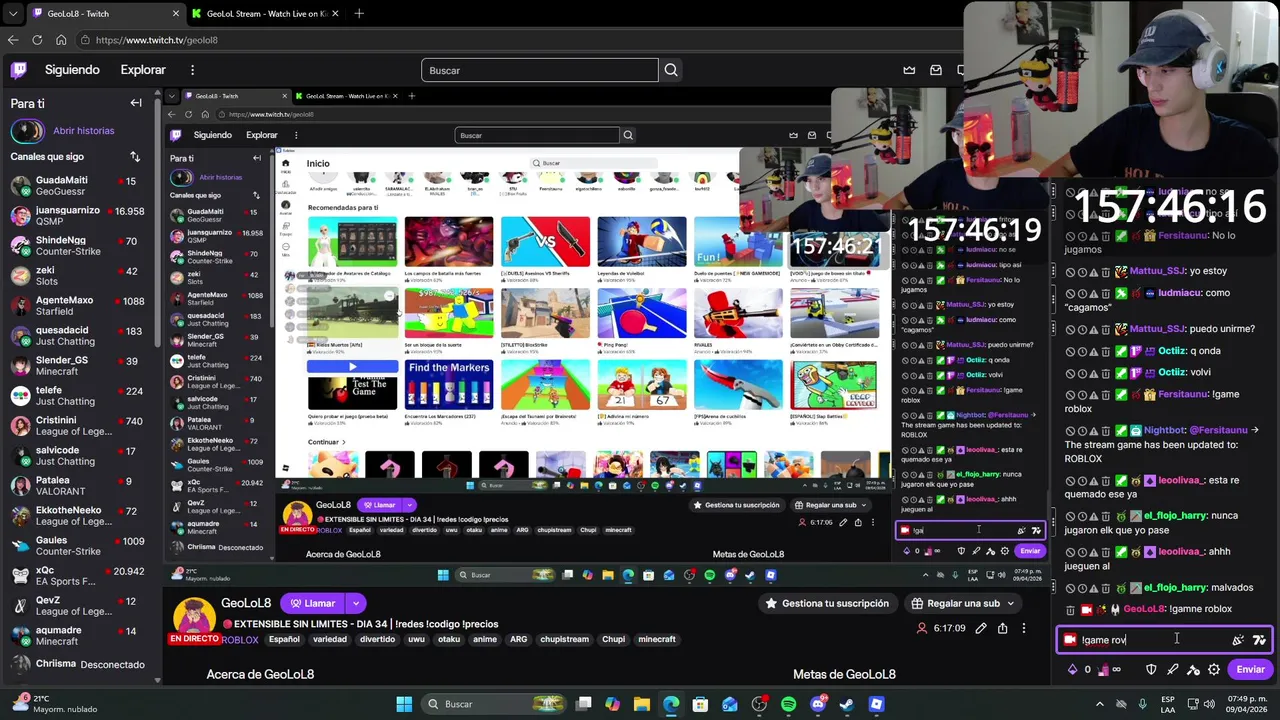Click the minecraft tag

pyautogui.click(x=657, y=640)
